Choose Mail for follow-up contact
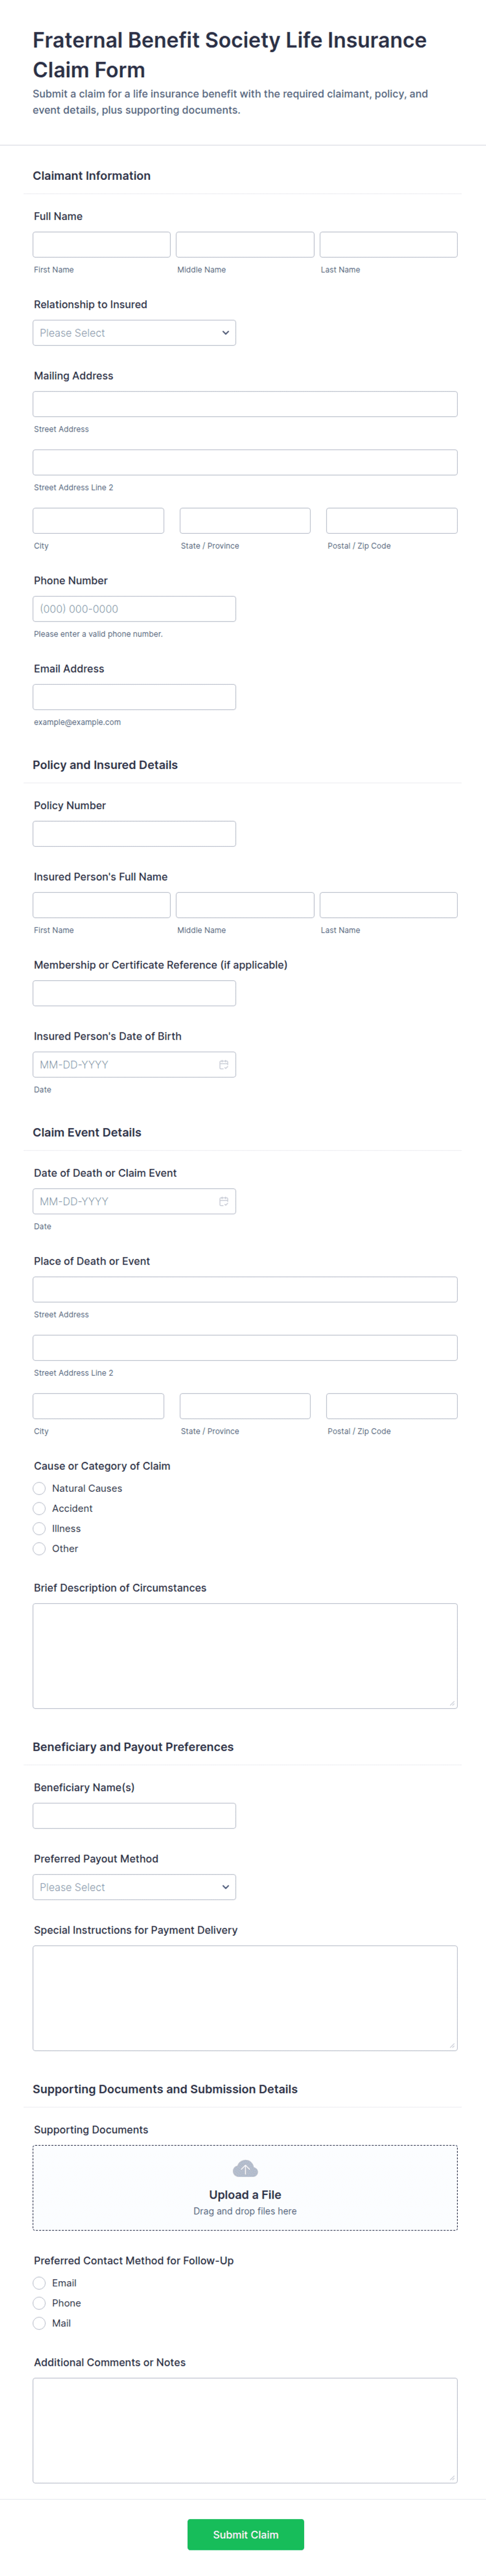The height and width of the screenshot is (2576, 486). click(39, 2323)
